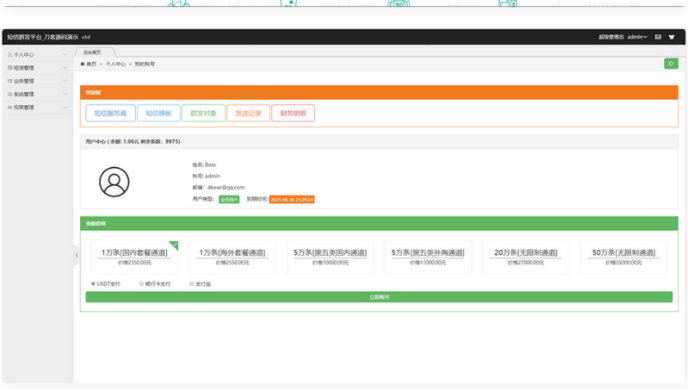Open the 短信模板 shortcut
This screenshot has width=696, height=389.
tap(158, 113)
